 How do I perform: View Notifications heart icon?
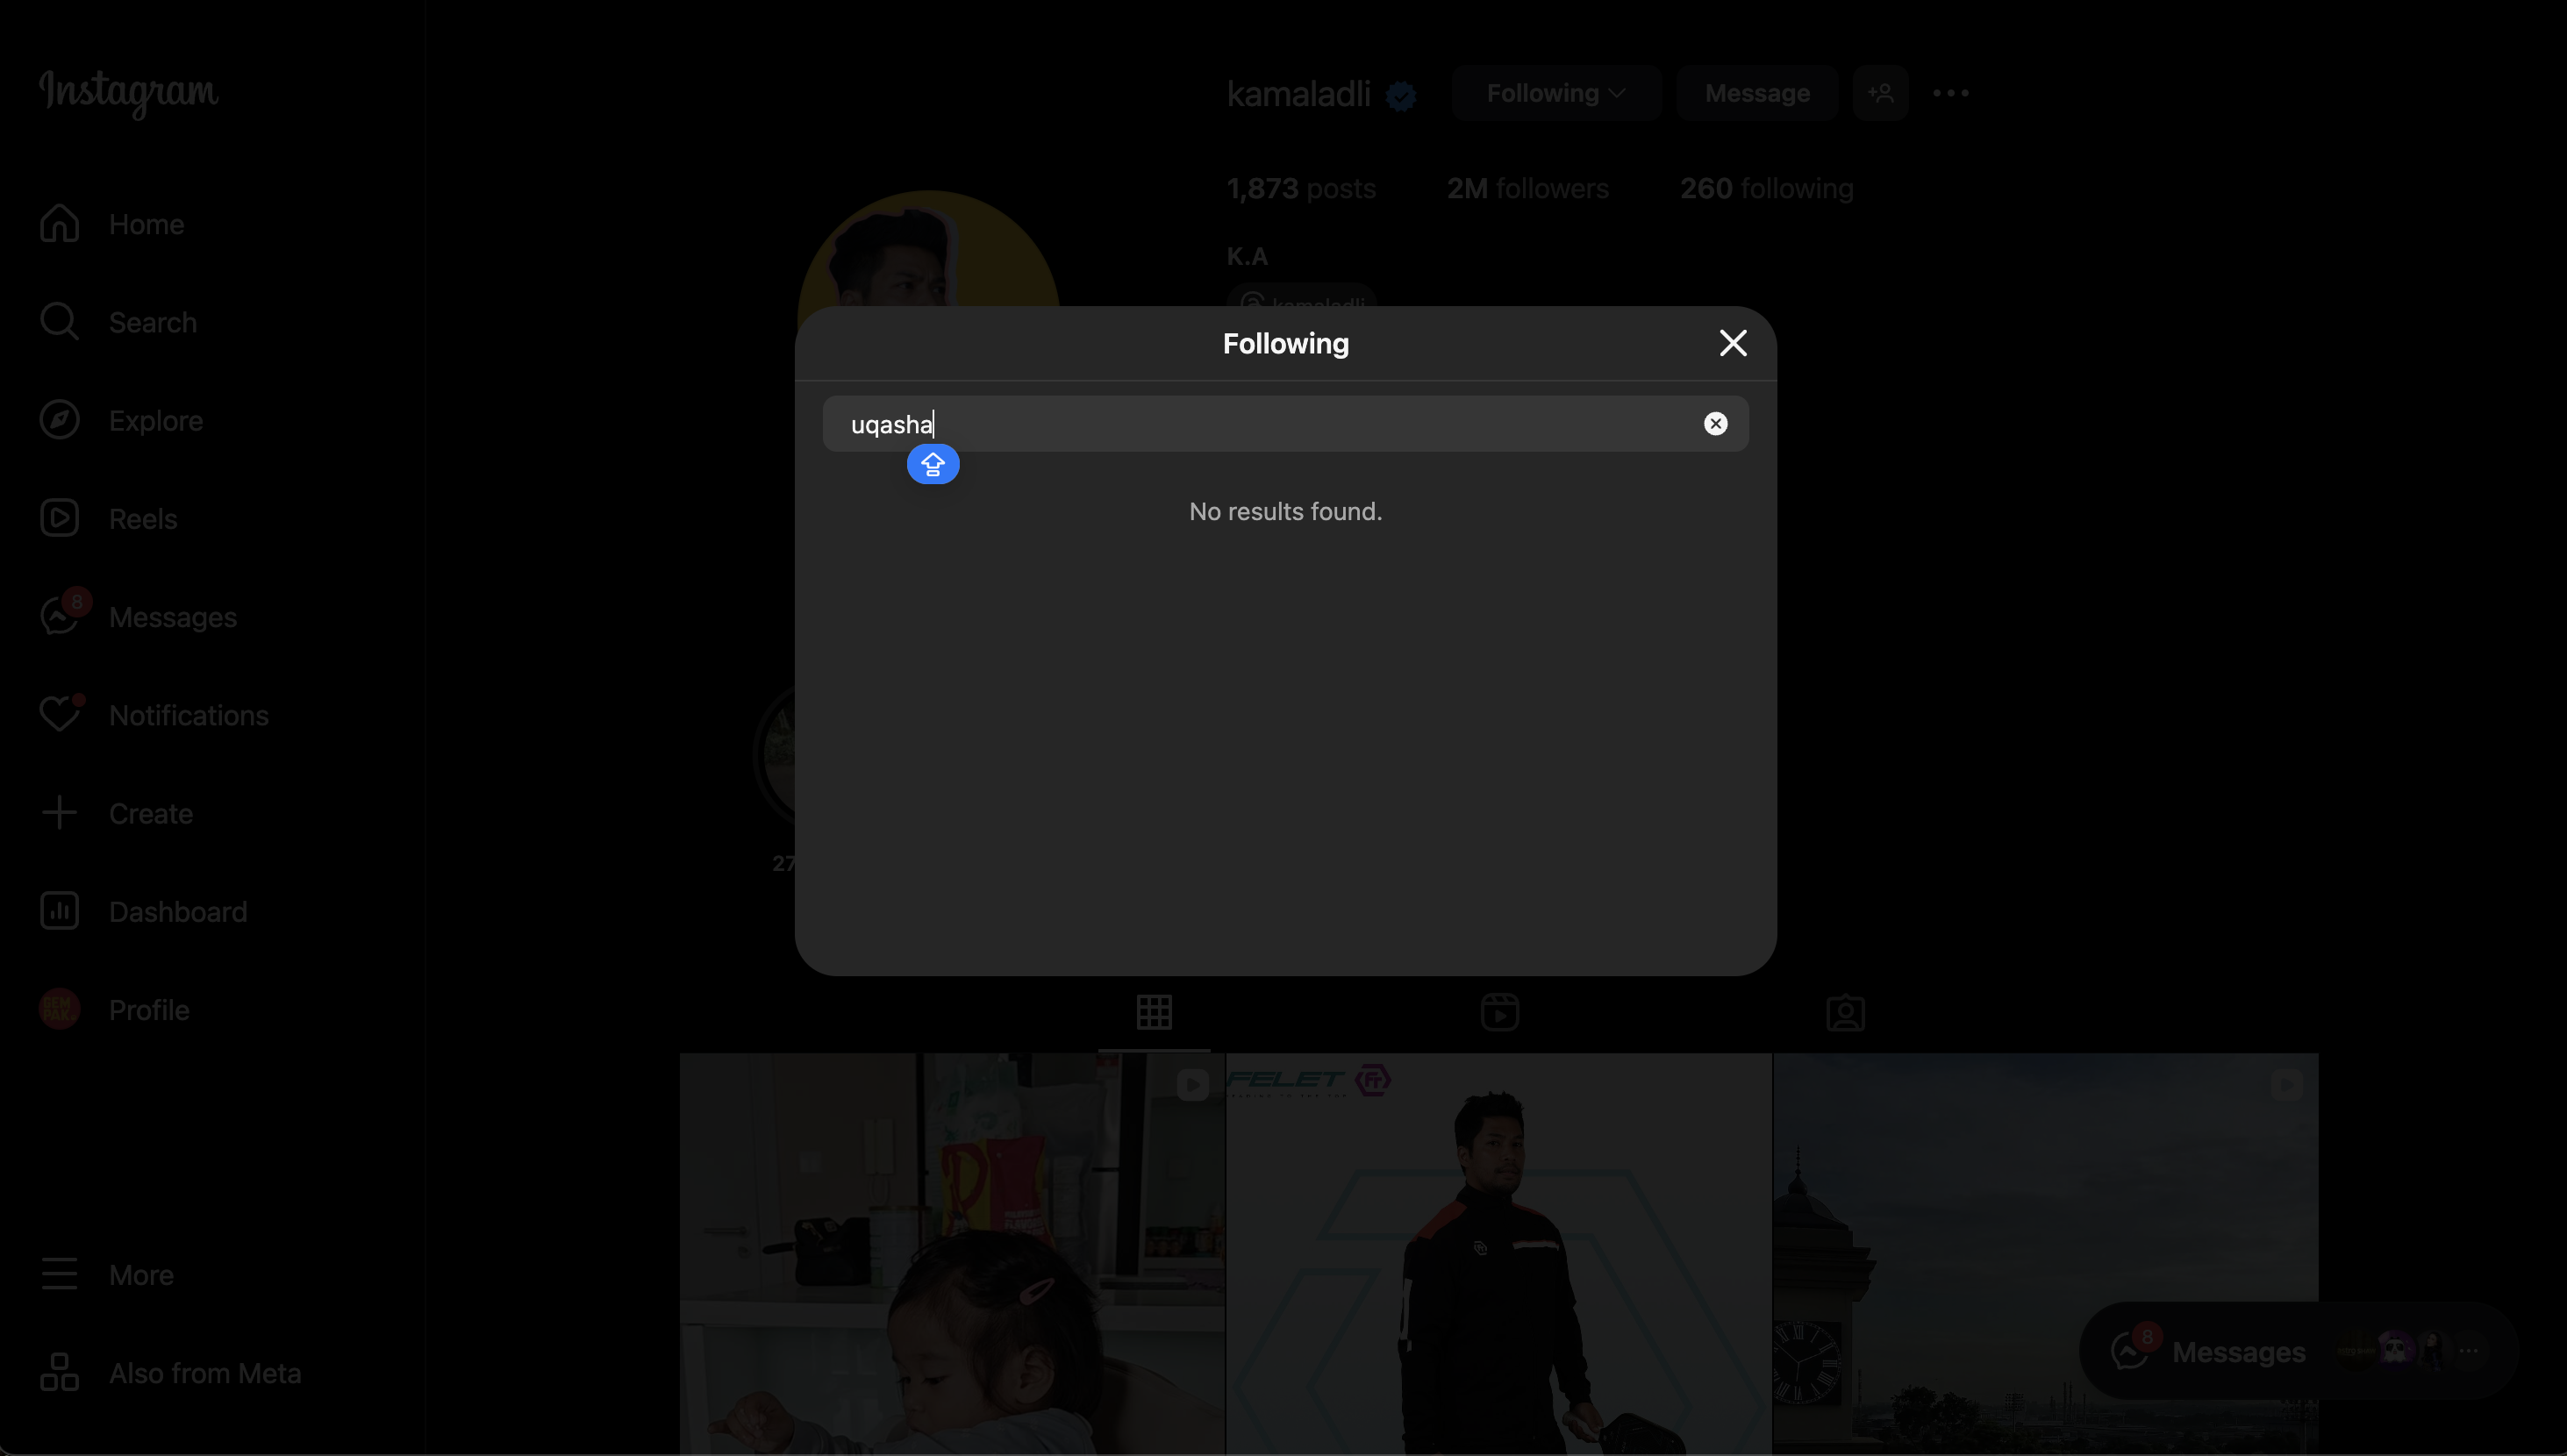pyautogui.click(x=60, y=715)
